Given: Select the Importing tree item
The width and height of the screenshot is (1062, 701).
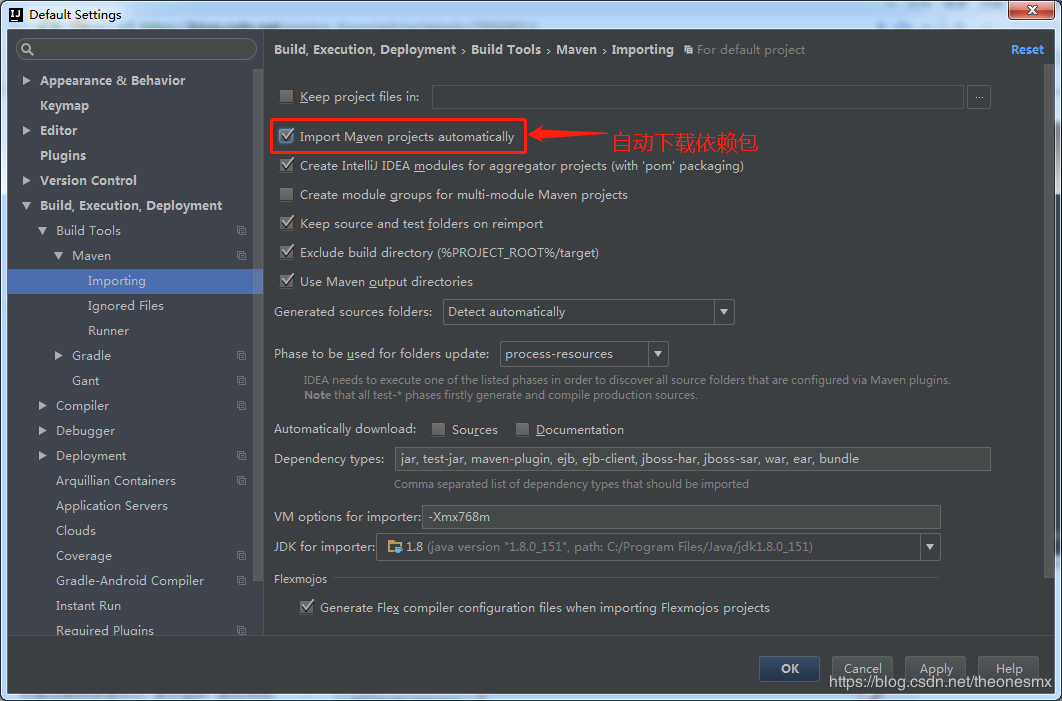Looking at the screenshot, I should click(135, 281).
